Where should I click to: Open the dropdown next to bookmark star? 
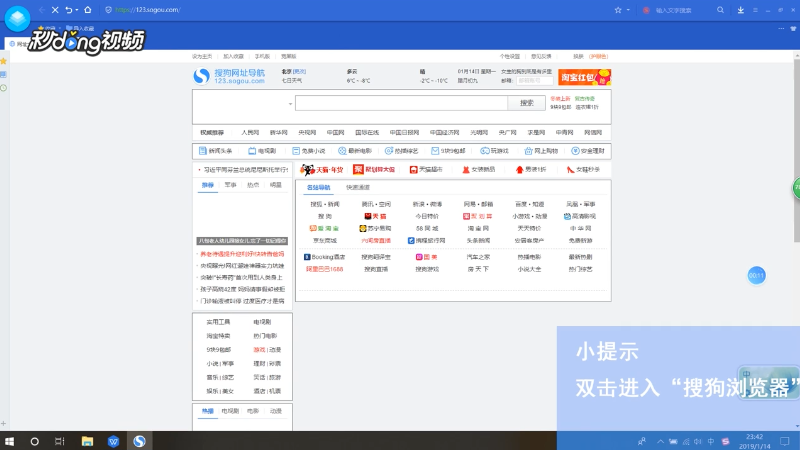coord(628,10)
